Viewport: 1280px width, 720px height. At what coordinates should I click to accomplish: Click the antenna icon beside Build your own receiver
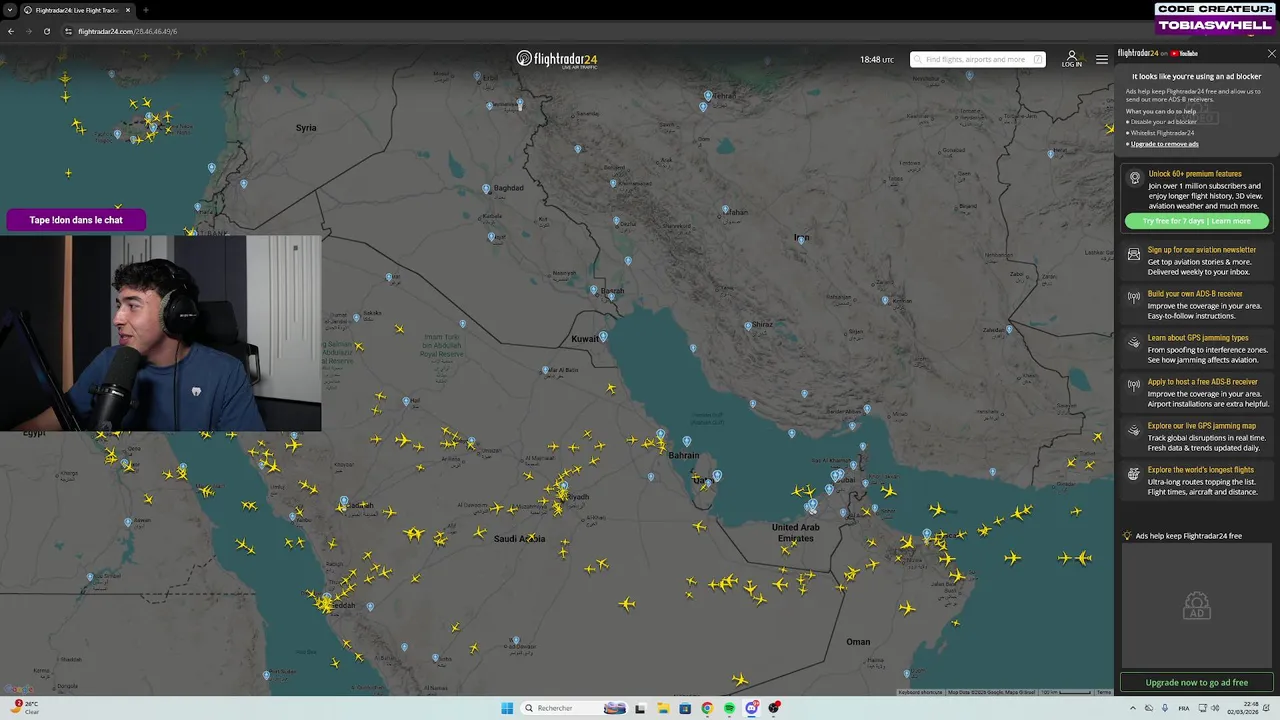click(1134, 297)
